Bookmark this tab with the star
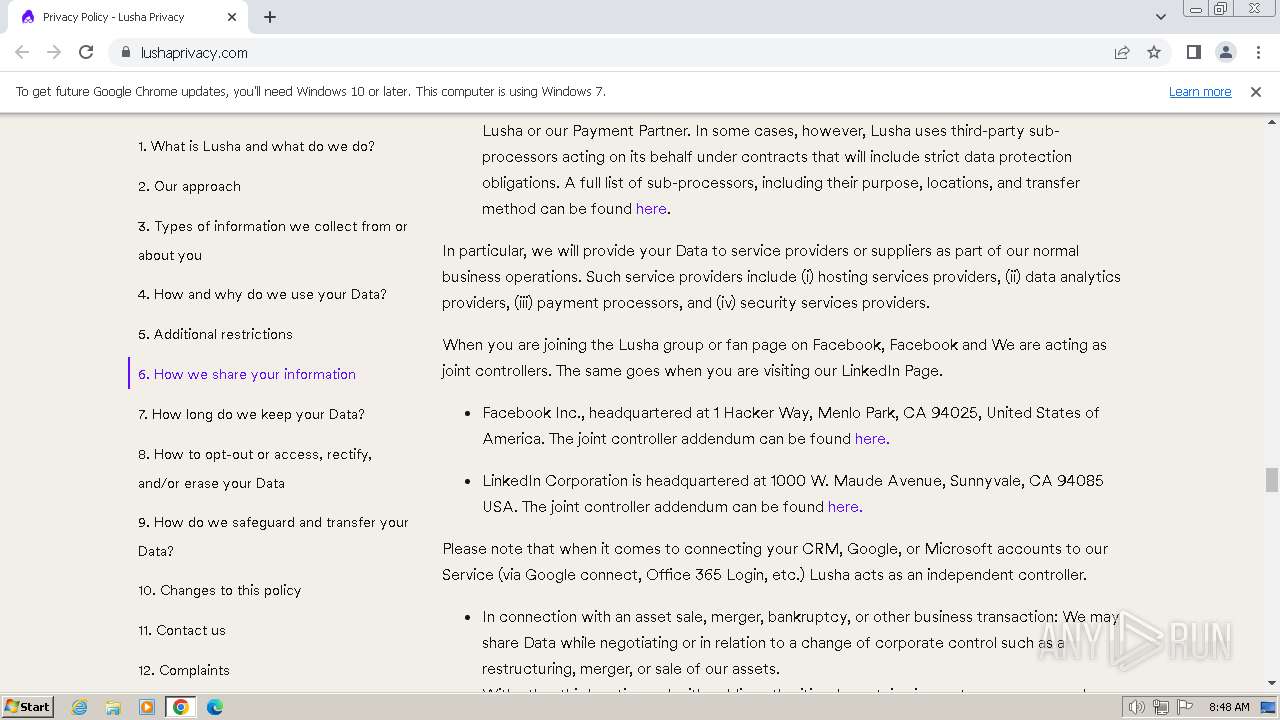The width and height of the screenshot is (1280, 720). 1154,52
